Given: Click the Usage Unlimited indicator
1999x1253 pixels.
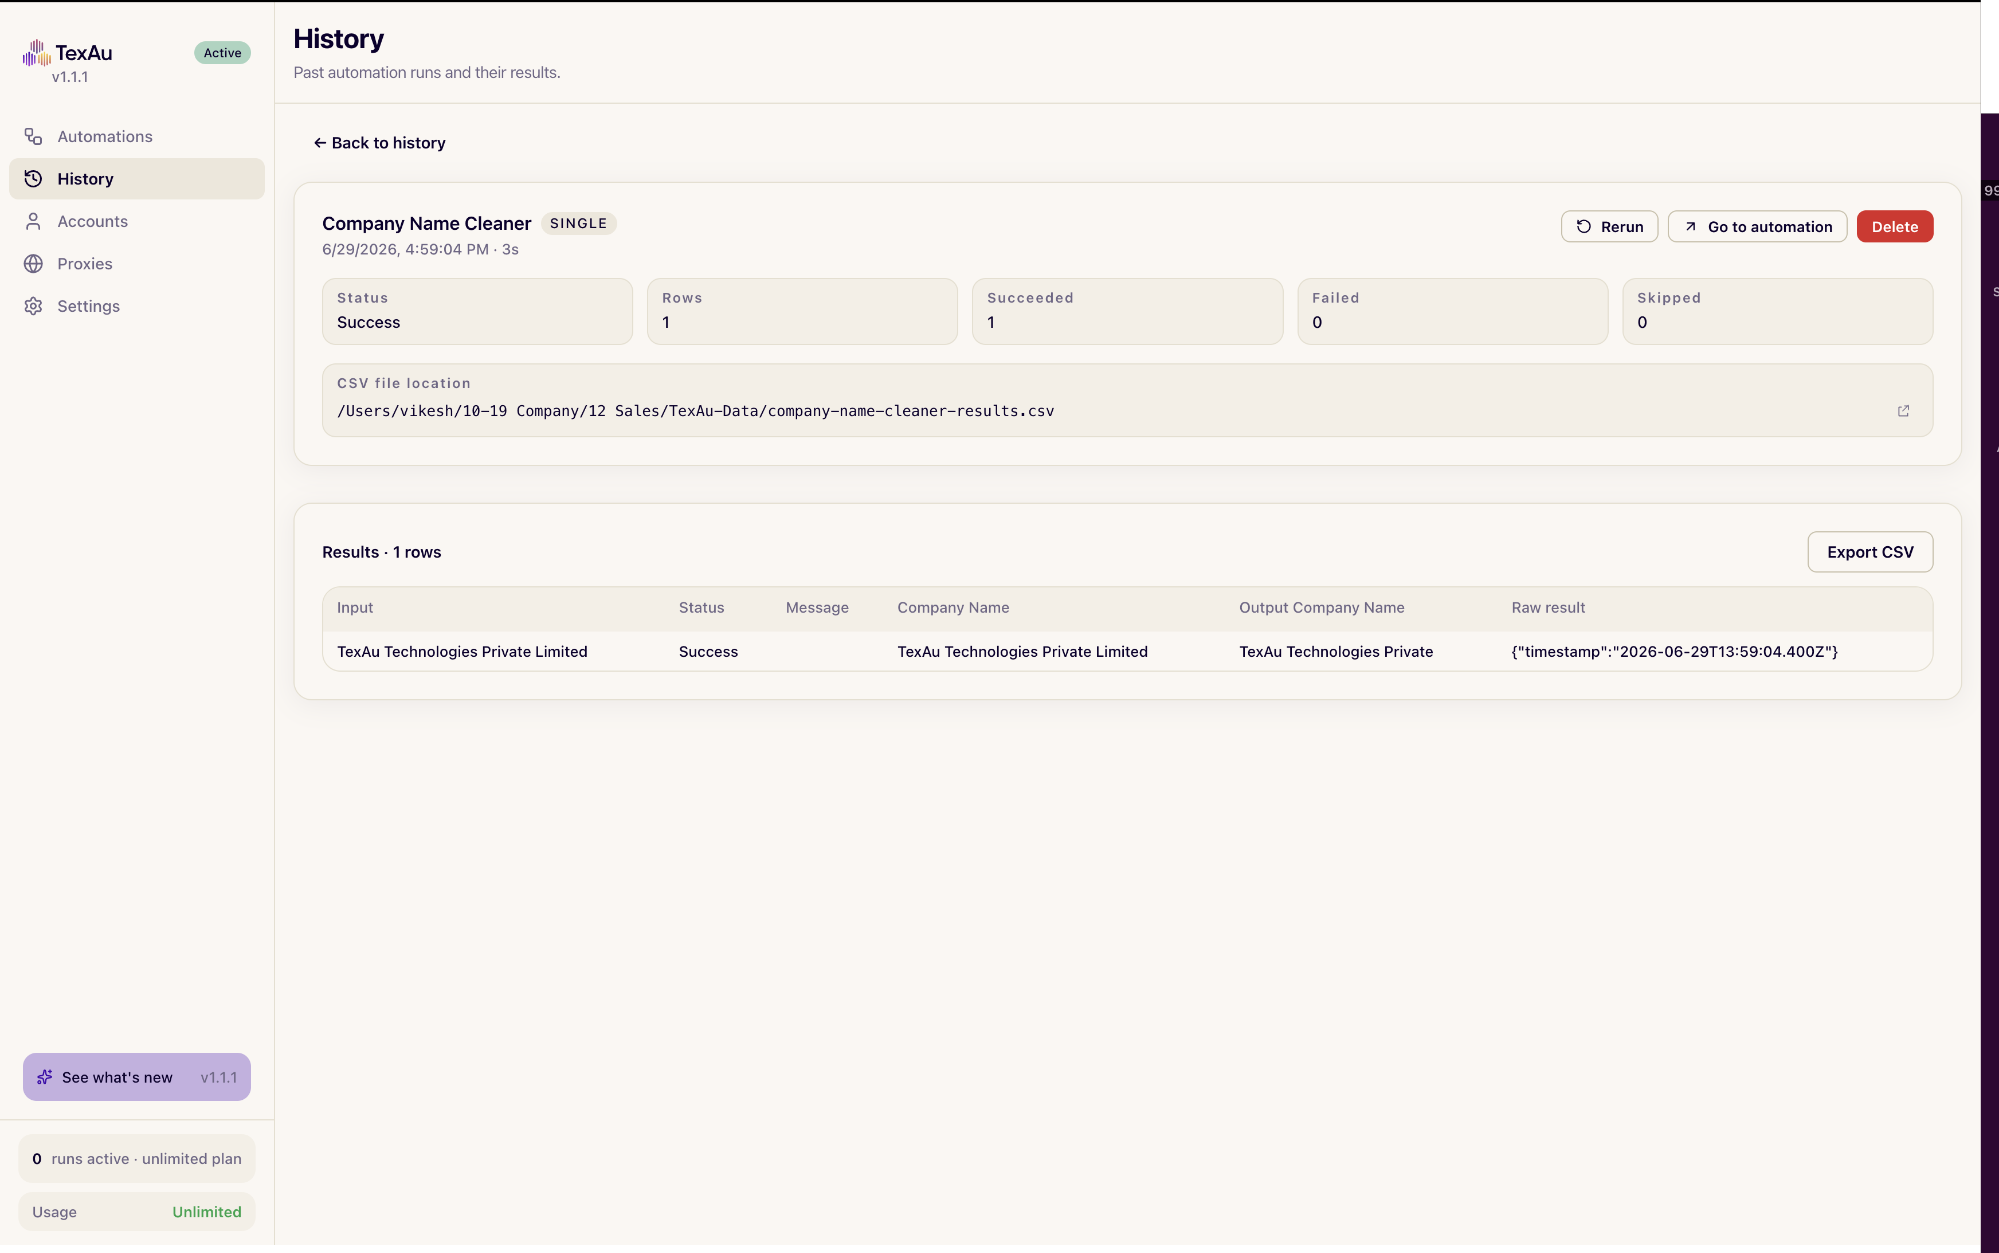Looking at the screenshot, I should click(137, 1212).
